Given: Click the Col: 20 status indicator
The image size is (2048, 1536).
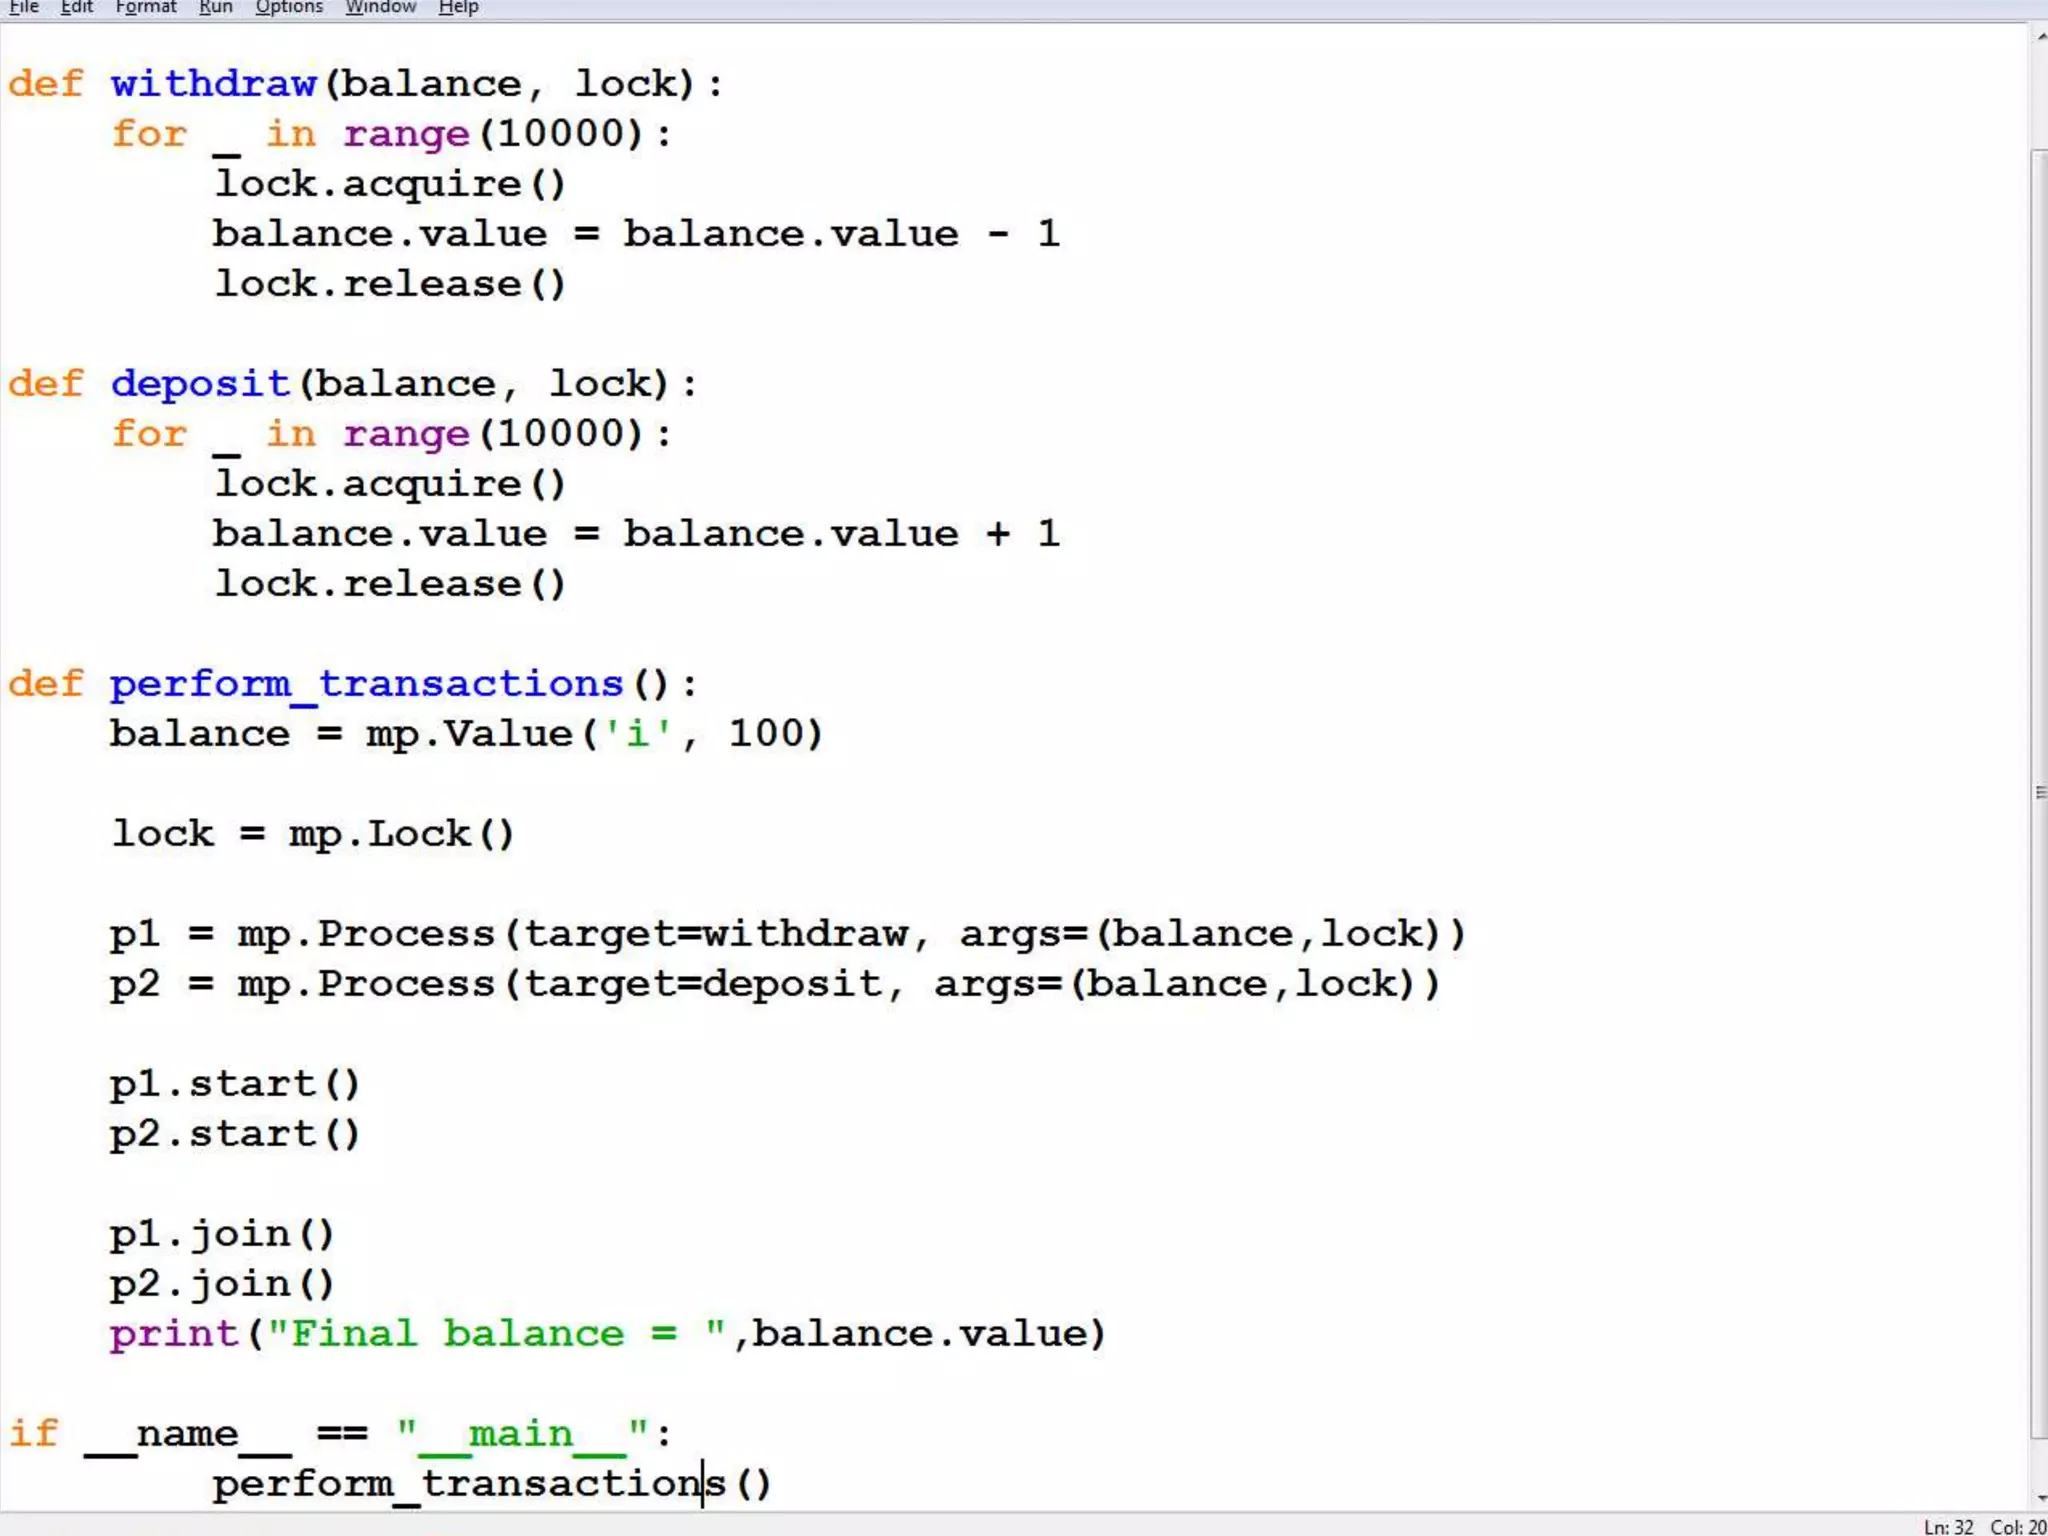Looking at the screenshot, I should pos(2018,1527).
